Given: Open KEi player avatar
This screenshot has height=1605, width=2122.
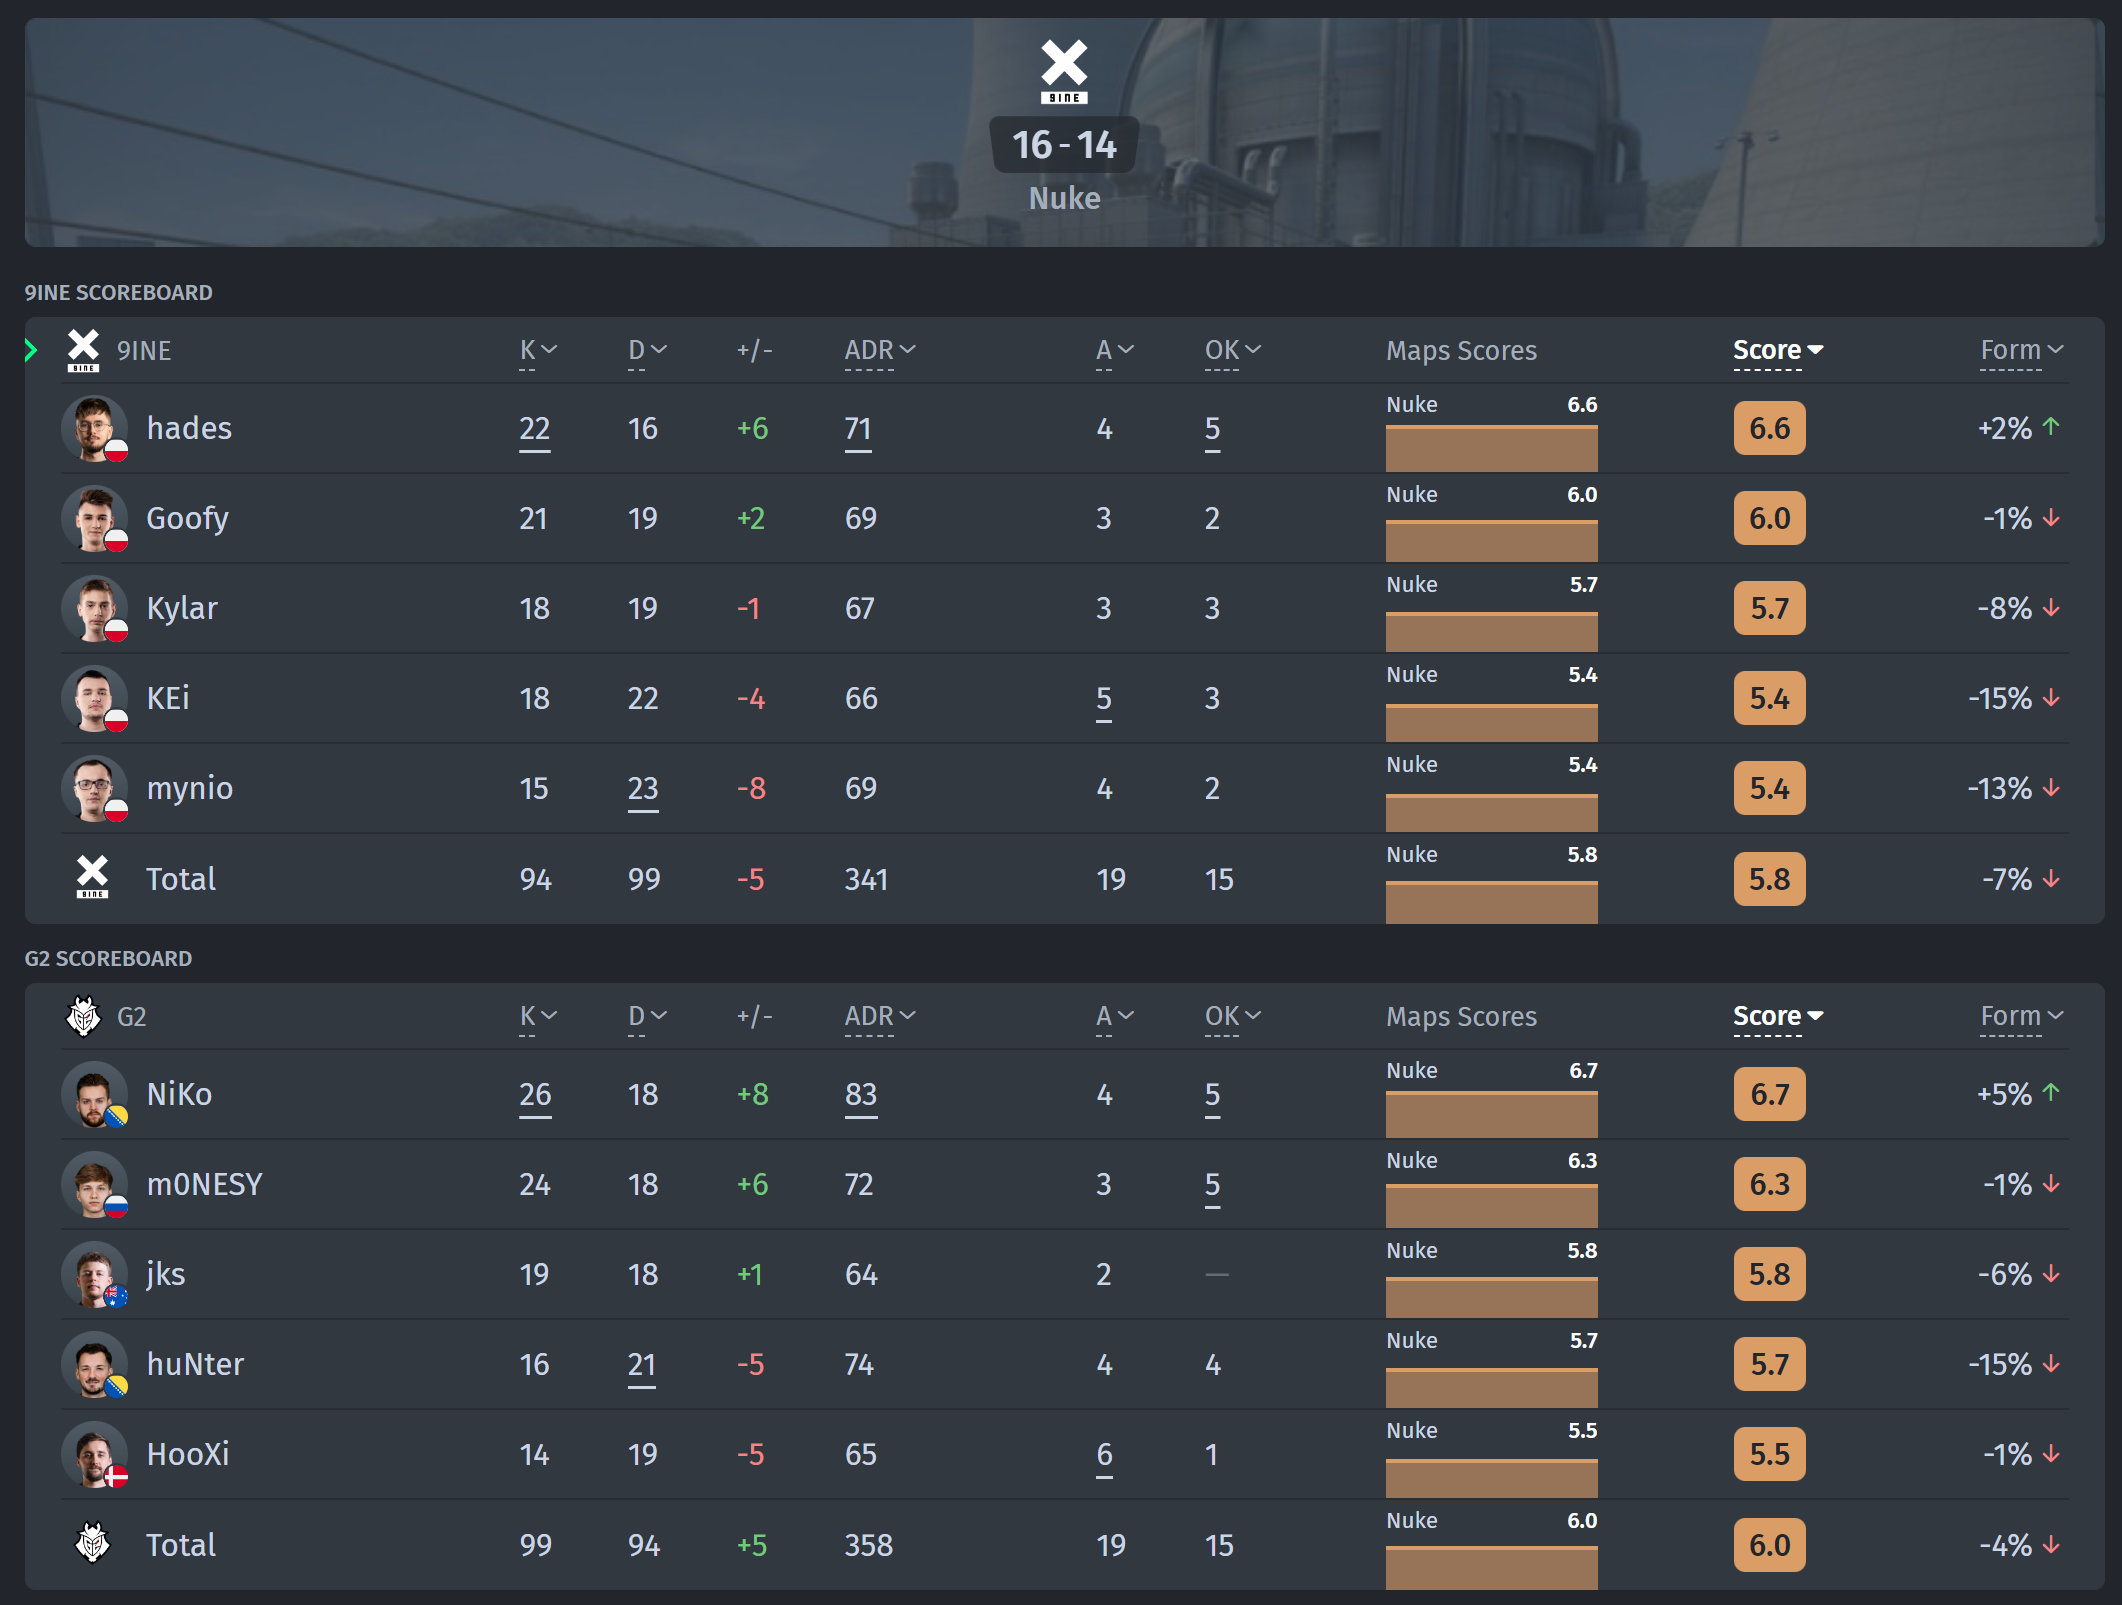Looking at the screenshot, I should click(x=95, y=698).
